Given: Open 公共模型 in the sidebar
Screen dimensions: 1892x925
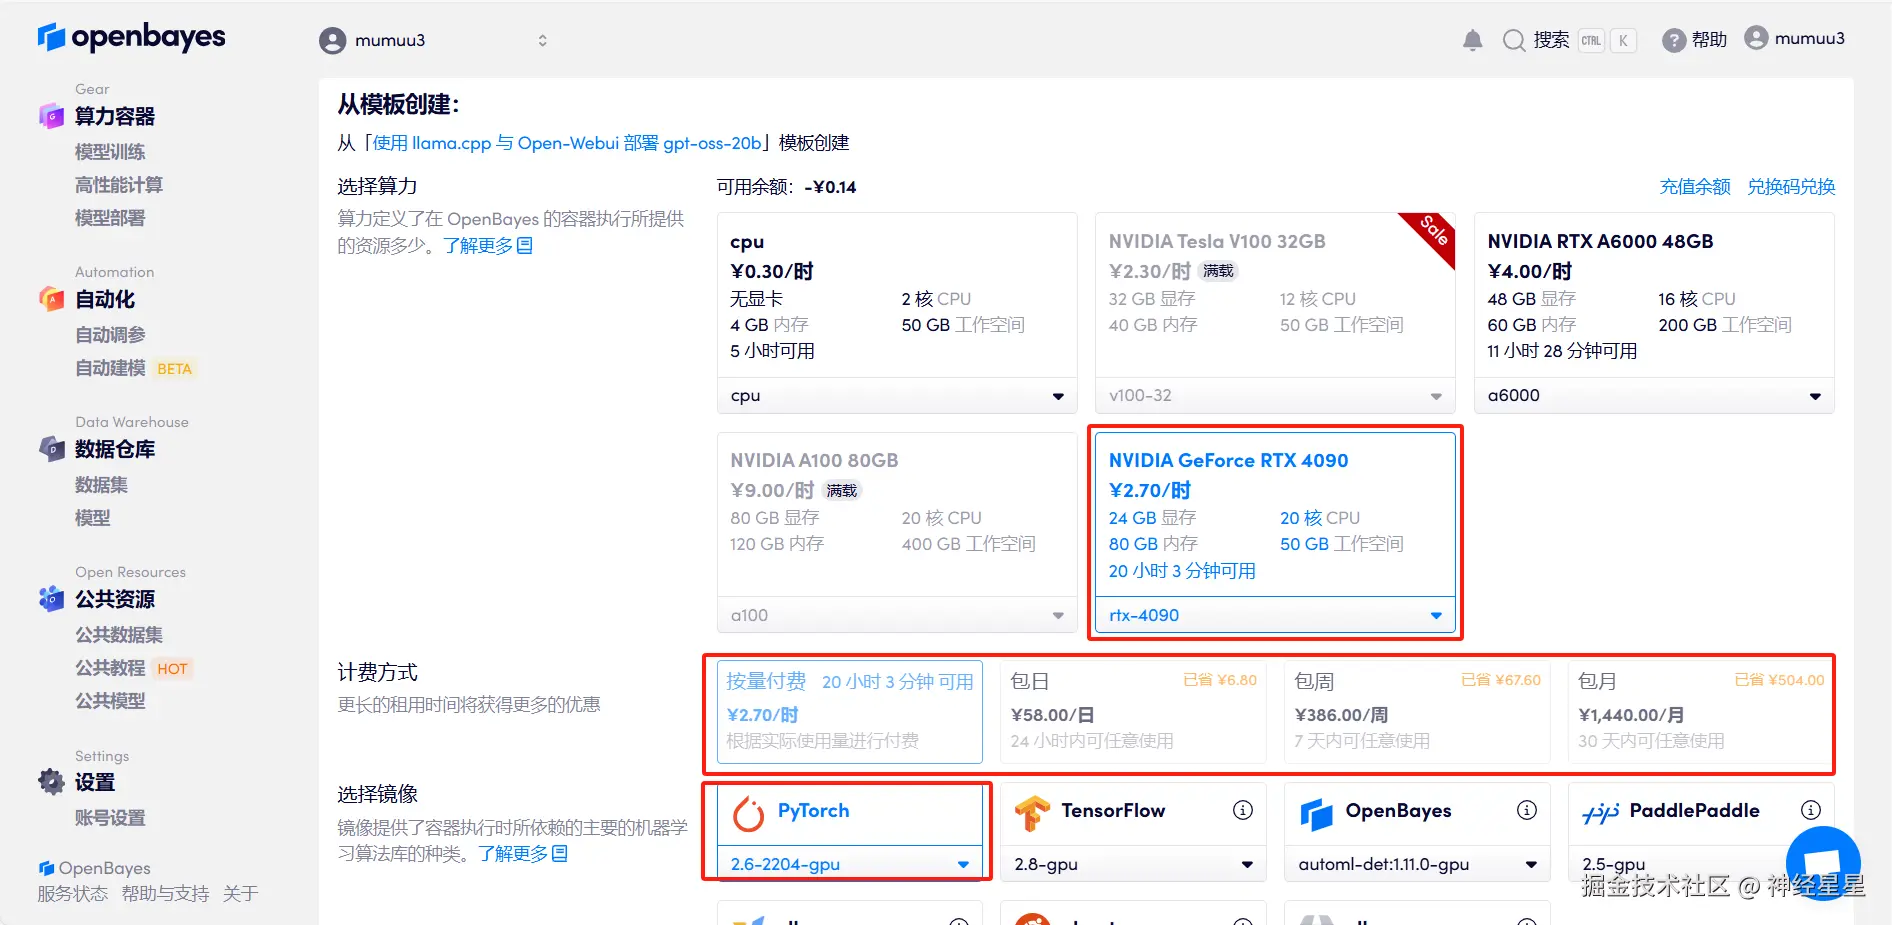Looking at the screenshot, I should pos(110,701).
